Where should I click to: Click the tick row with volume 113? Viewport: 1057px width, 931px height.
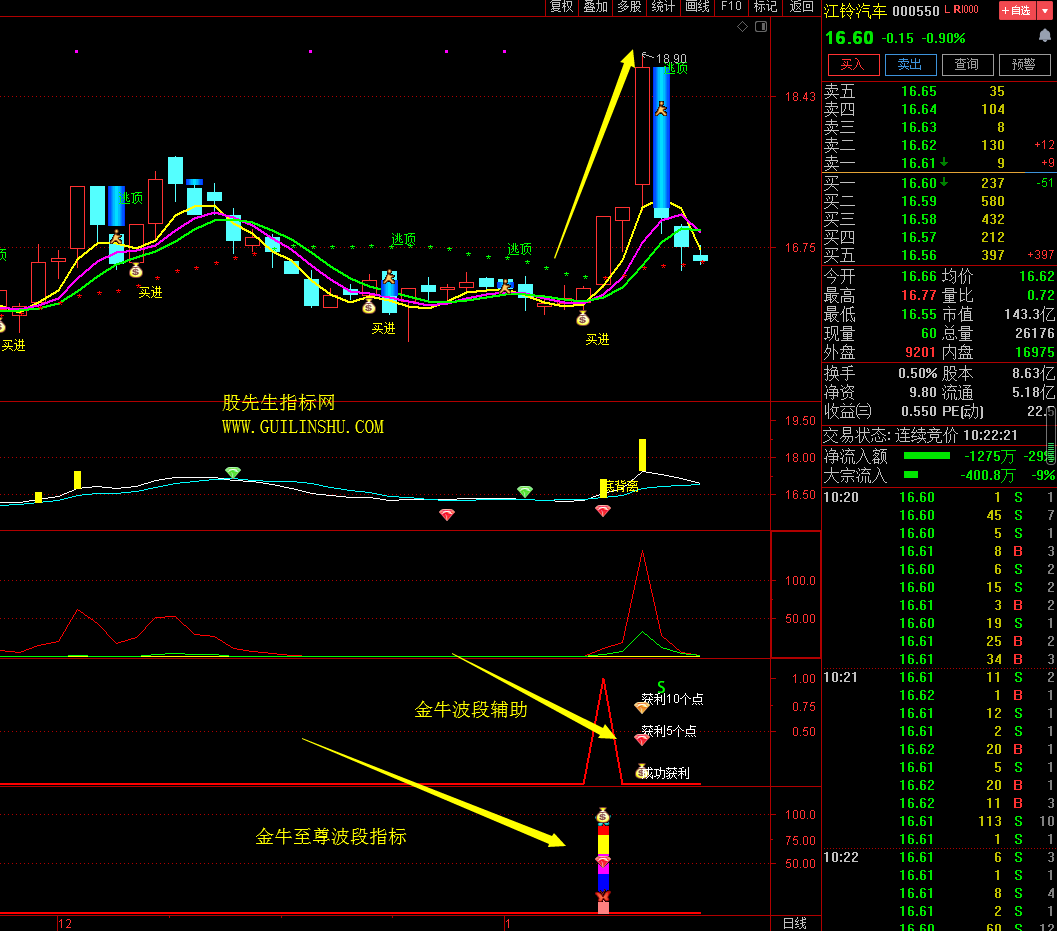(939, 822)
